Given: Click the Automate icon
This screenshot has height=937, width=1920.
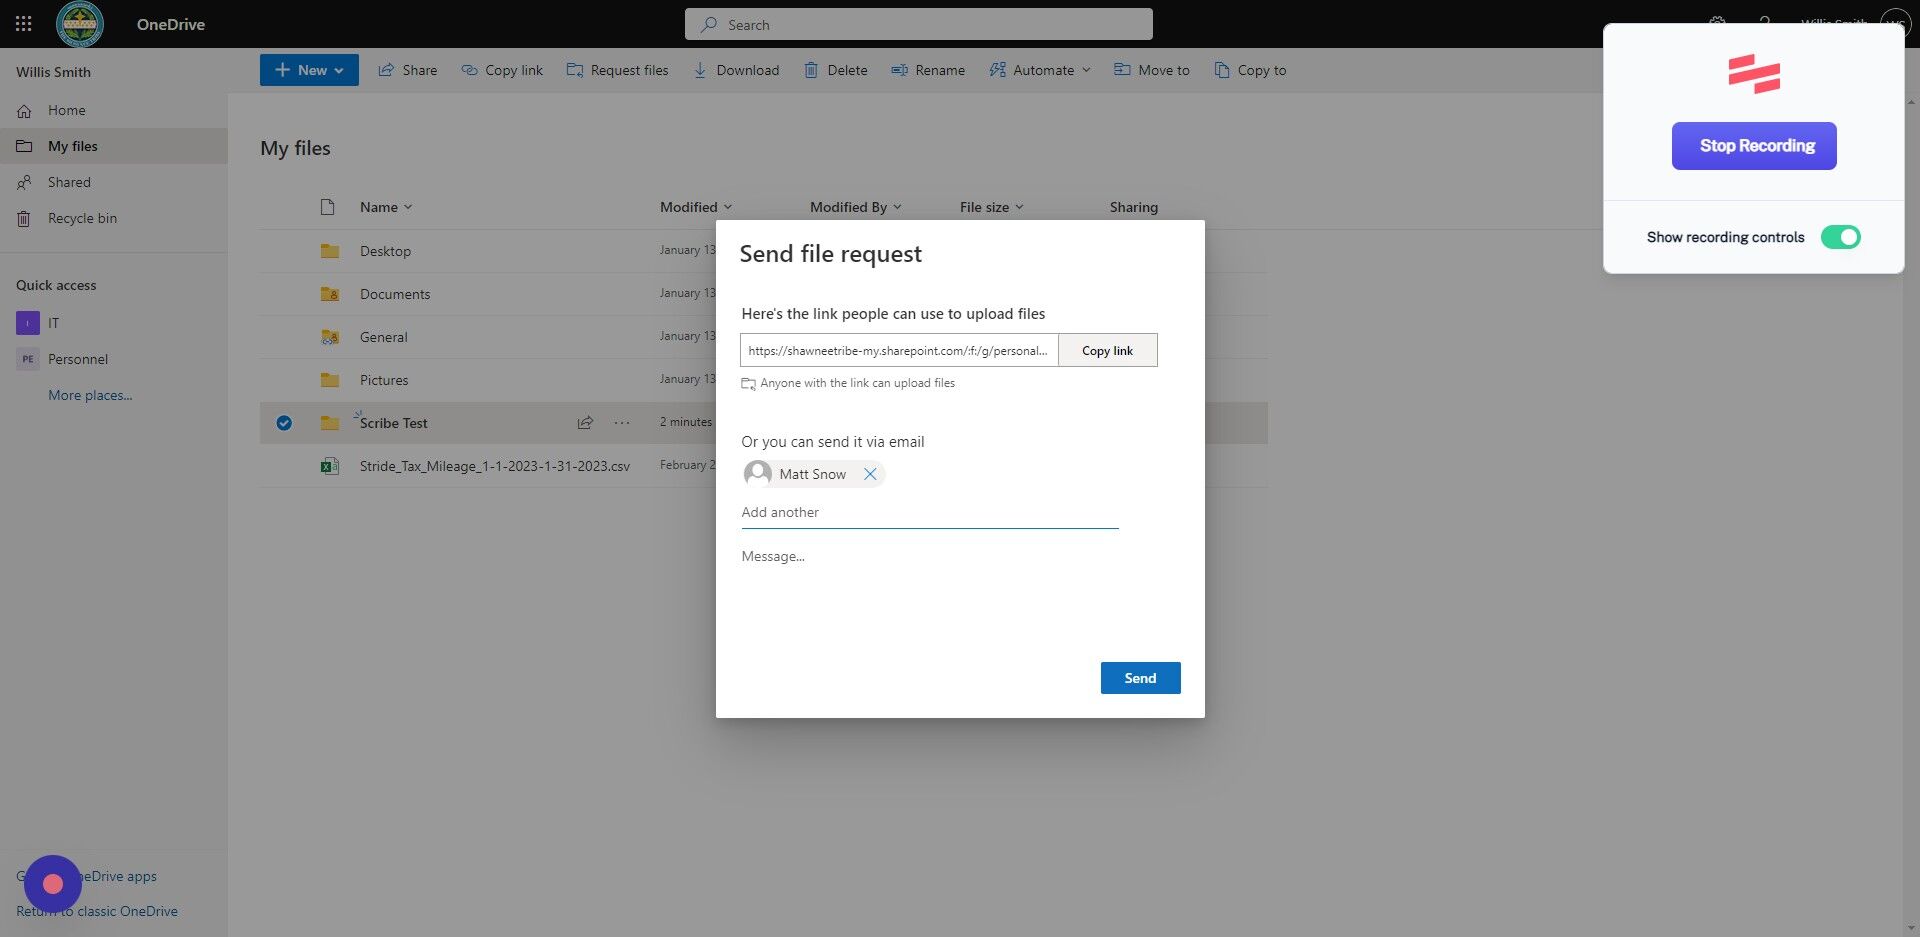Looking at the screenshot, I should 998,70.
